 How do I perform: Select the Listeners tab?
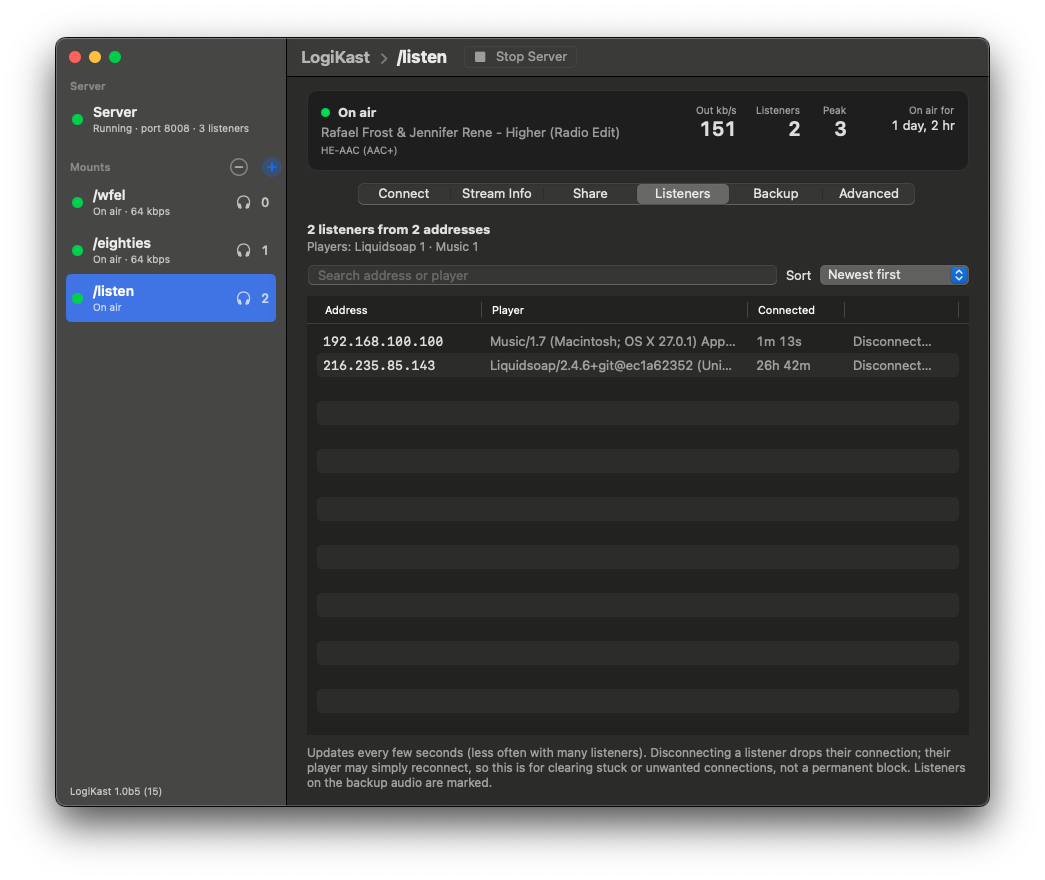tap(682, 193)
